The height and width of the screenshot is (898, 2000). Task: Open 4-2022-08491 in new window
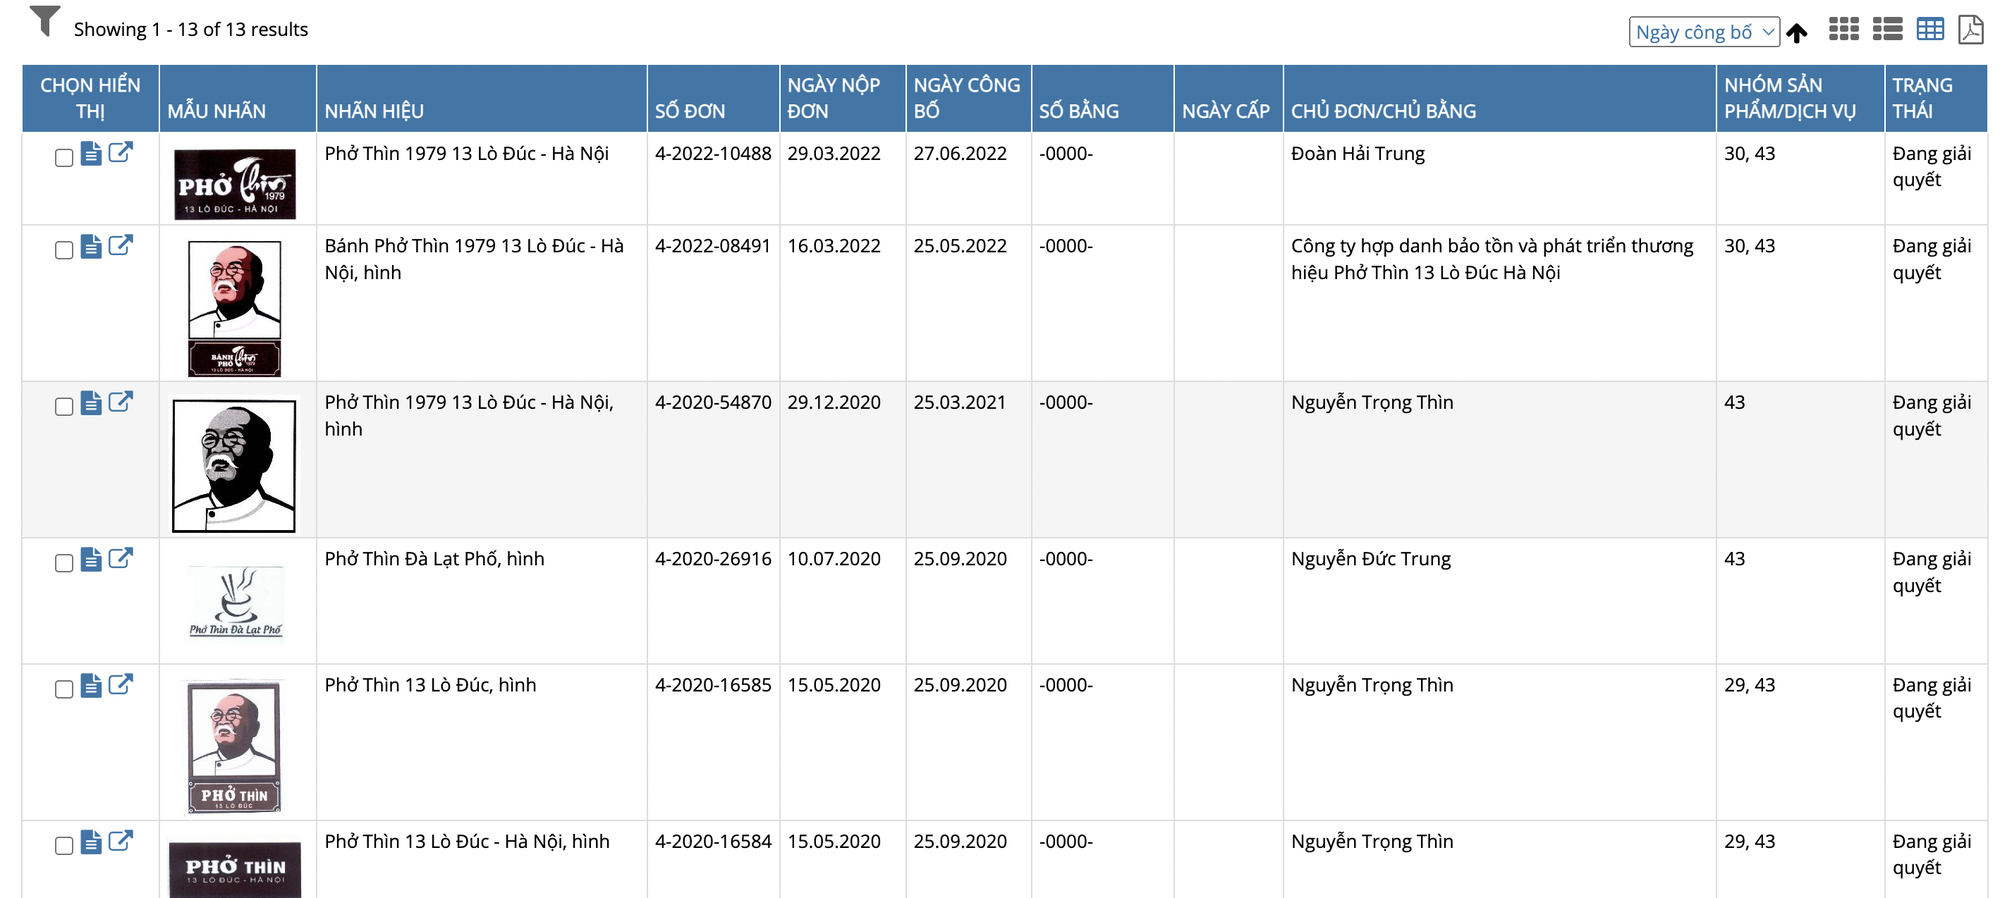(120, 245)
